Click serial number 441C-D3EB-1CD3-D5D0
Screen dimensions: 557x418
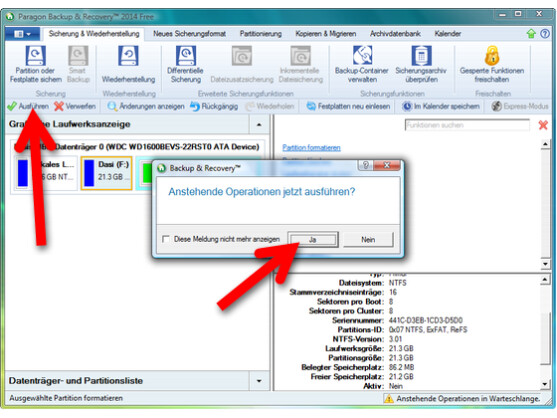tap(426, 320)
